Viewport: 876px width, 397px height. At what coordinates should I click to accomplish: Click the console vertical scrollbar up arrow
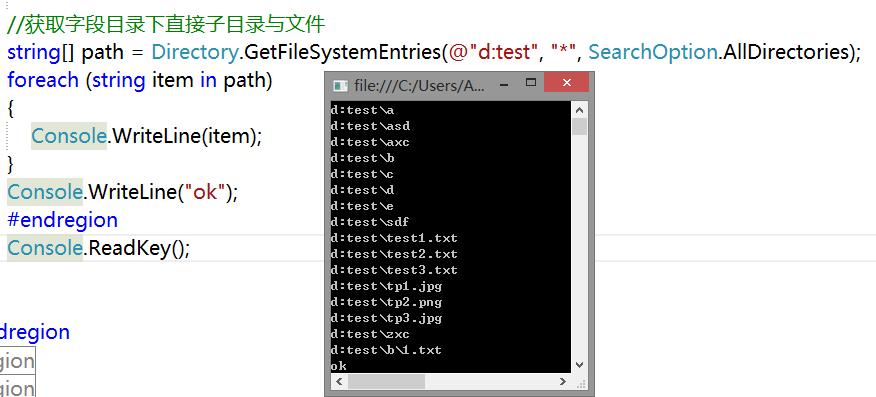point(579,110)
